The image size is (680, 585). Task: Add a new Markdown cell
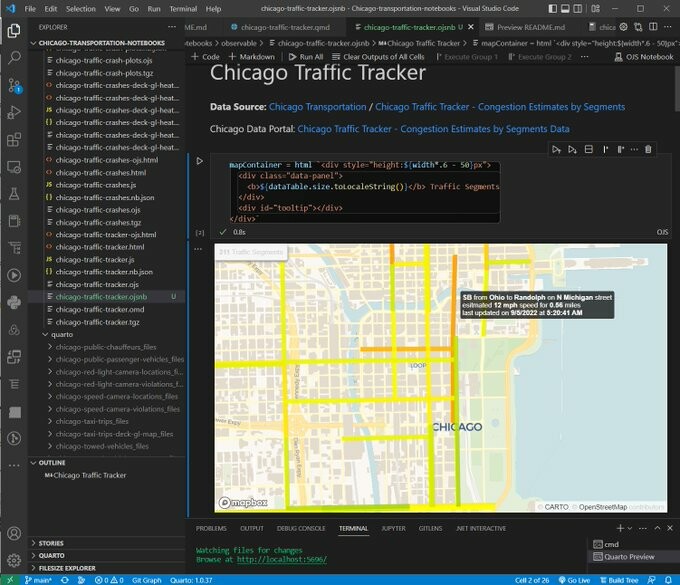[252, 57]
